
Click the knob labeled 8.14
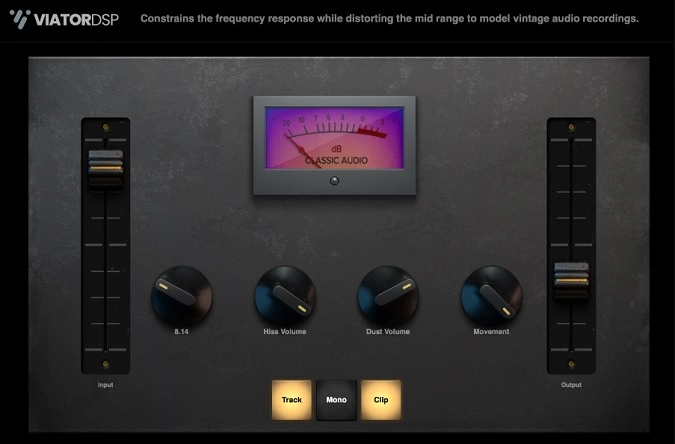[182, 296]
